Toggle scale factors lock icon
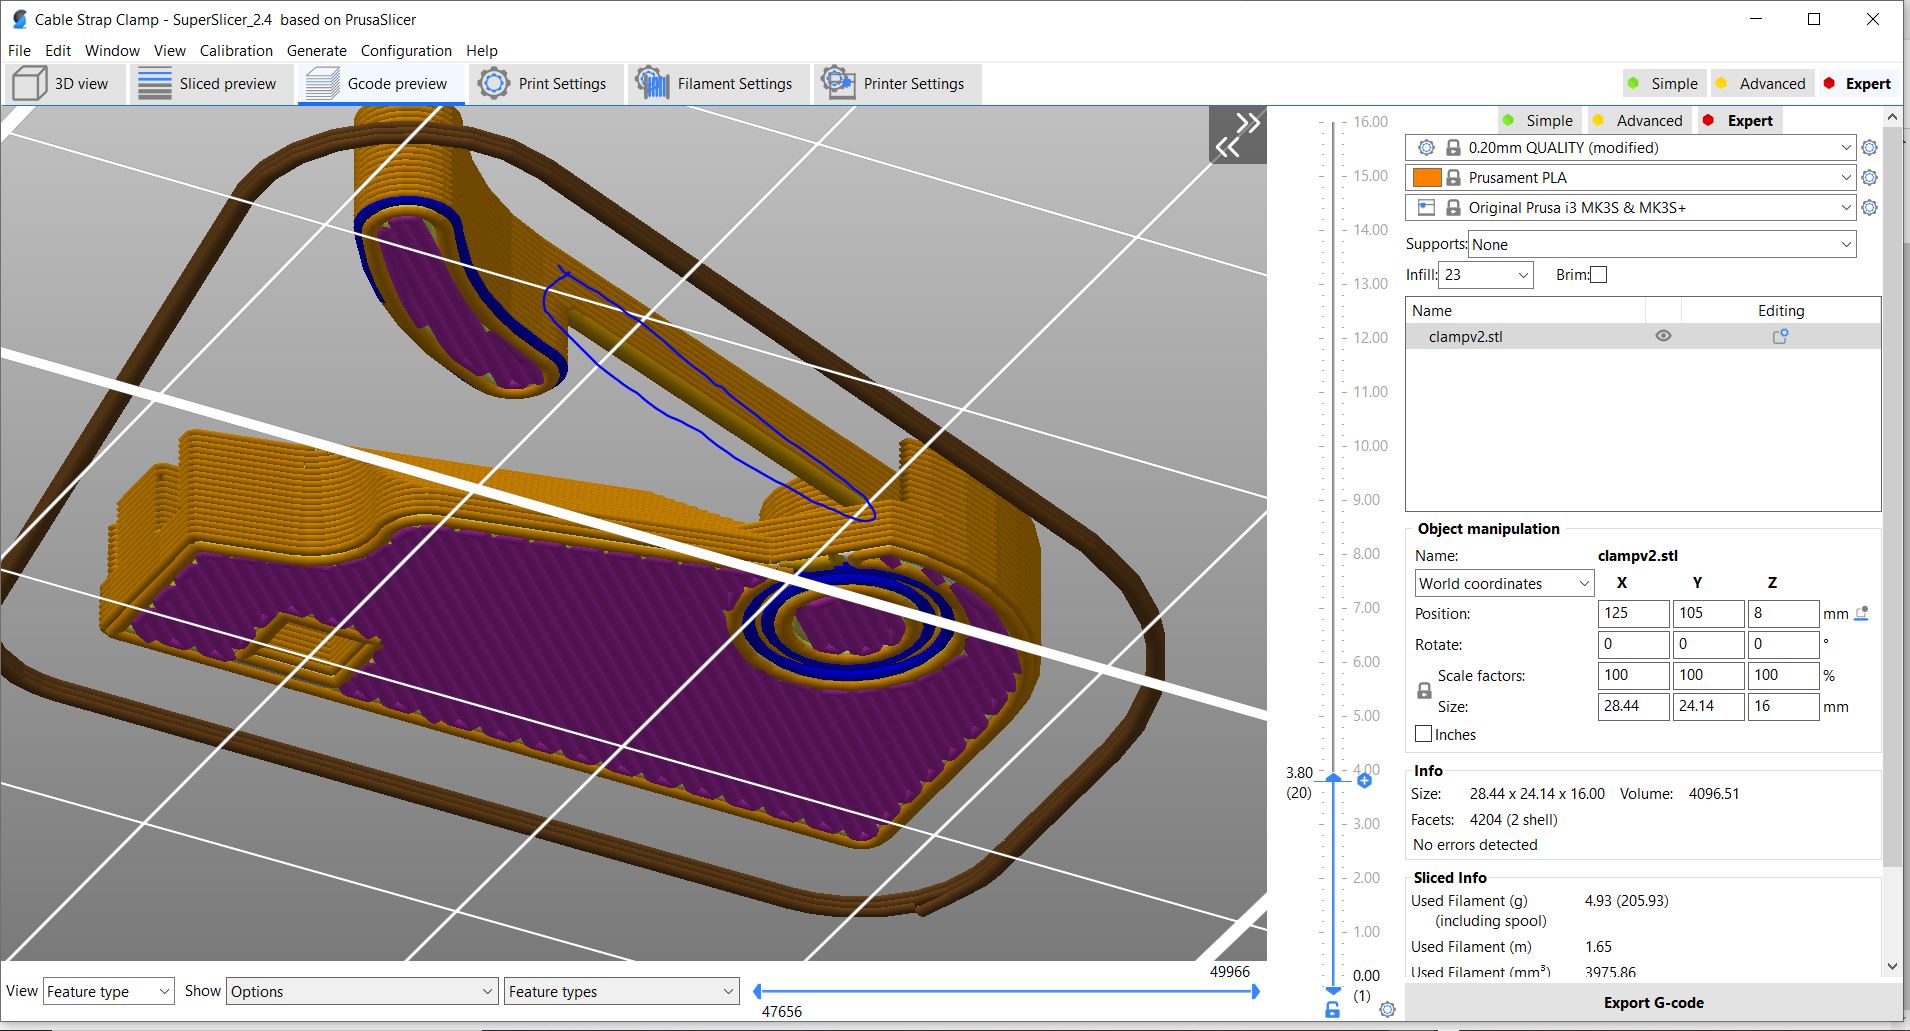1910x1031 pixels. point(1424,691)
